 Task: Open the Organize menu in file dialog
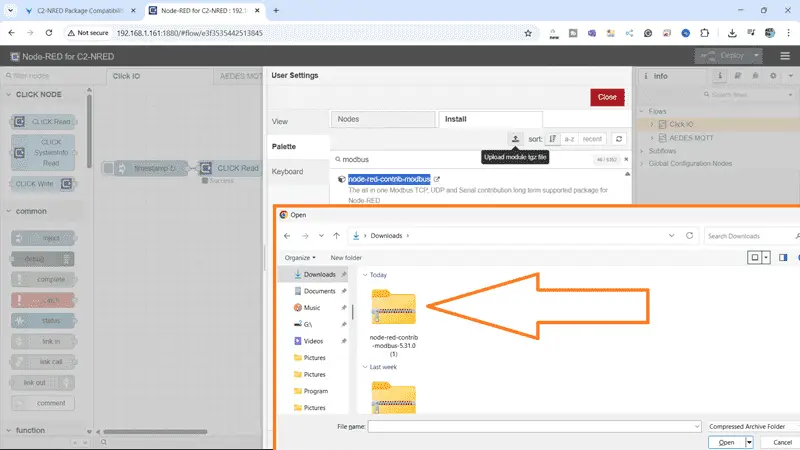300,258
